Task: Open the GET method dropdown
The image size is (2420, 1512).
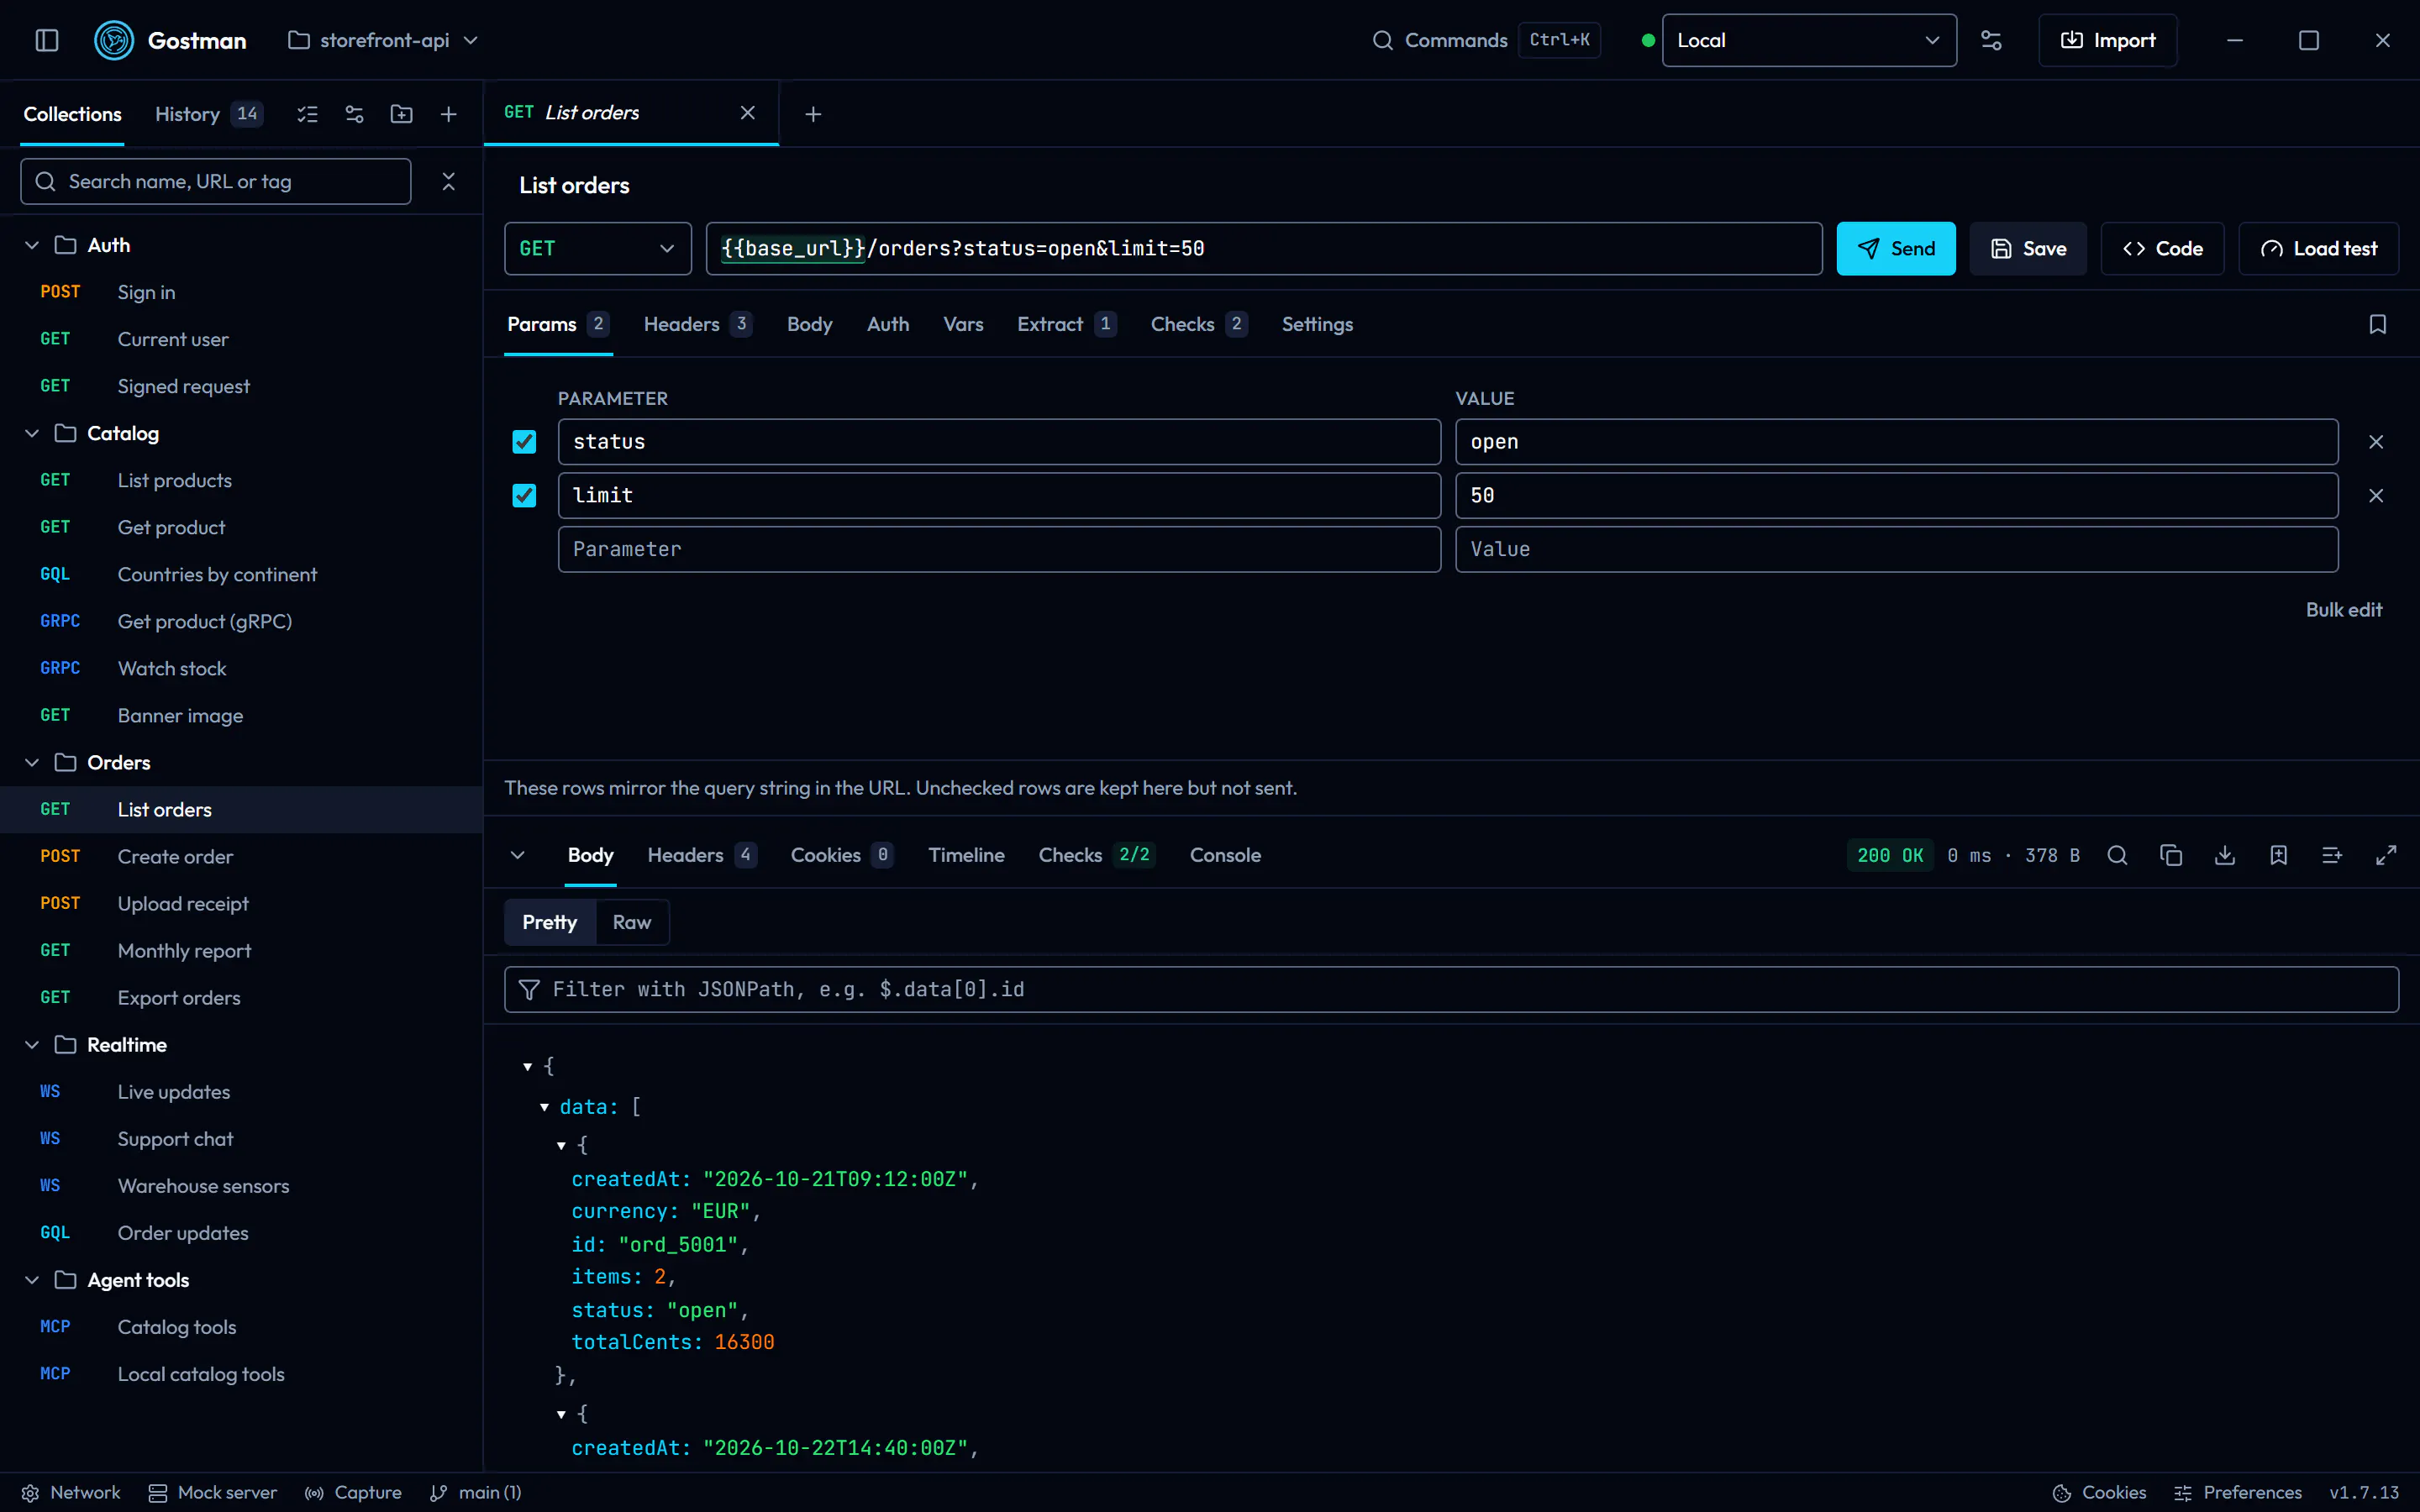Action: [597, 248]
